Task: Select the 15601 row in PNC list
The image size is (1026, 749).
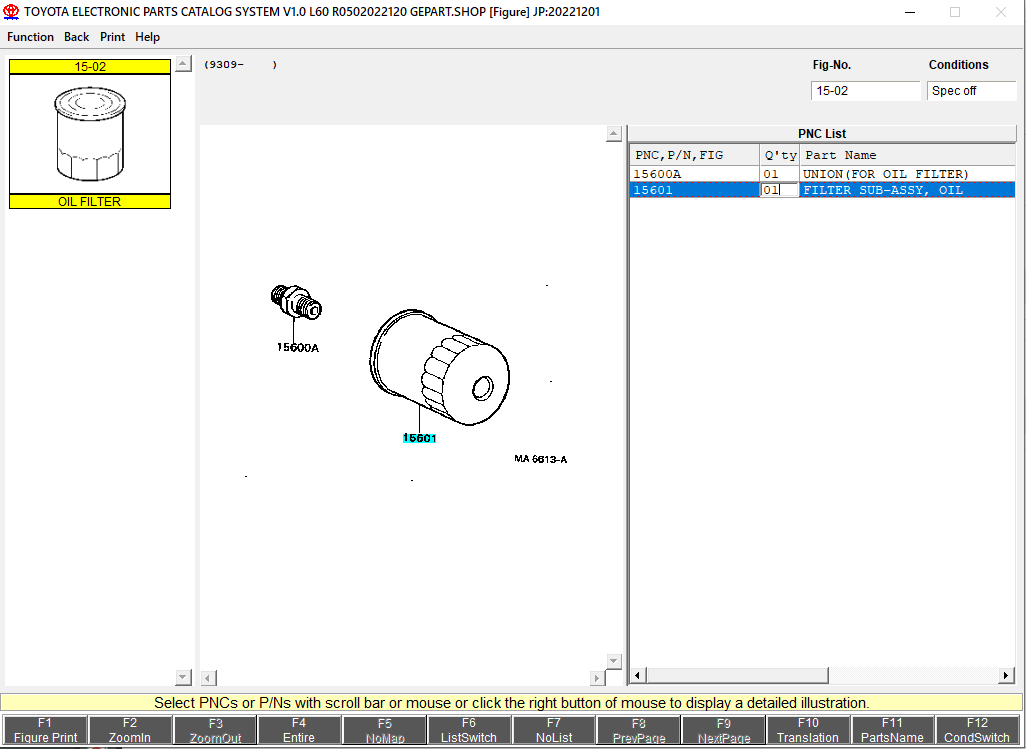Action: (822, 190)
